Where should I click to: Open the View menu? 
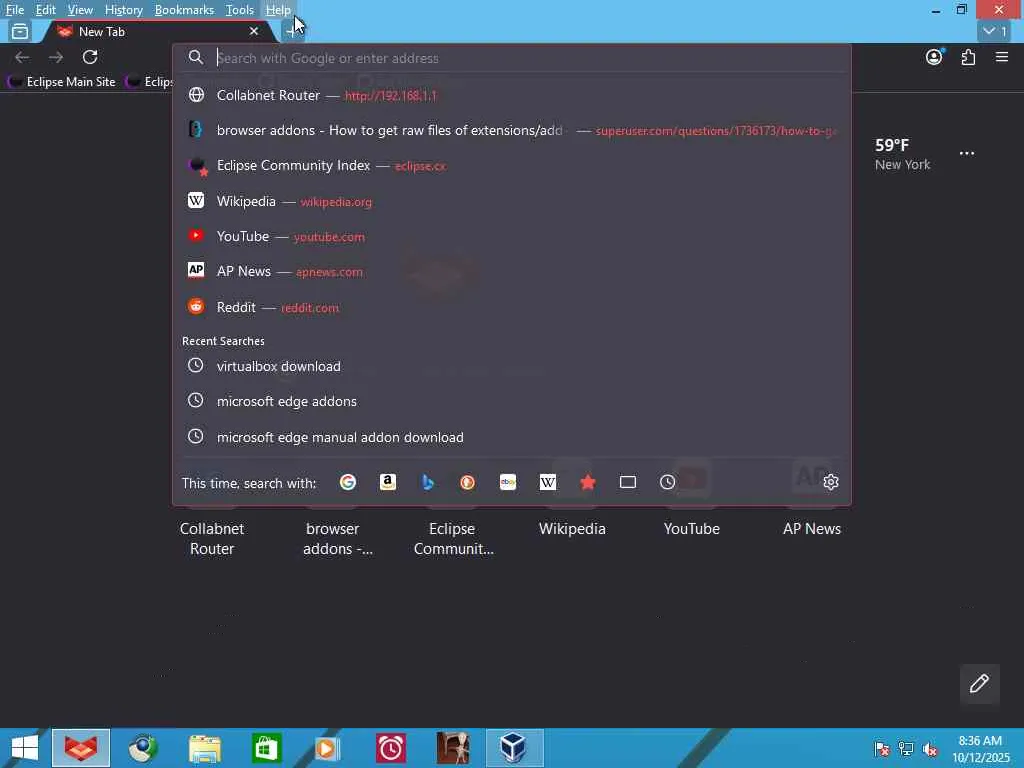[80, 10]
